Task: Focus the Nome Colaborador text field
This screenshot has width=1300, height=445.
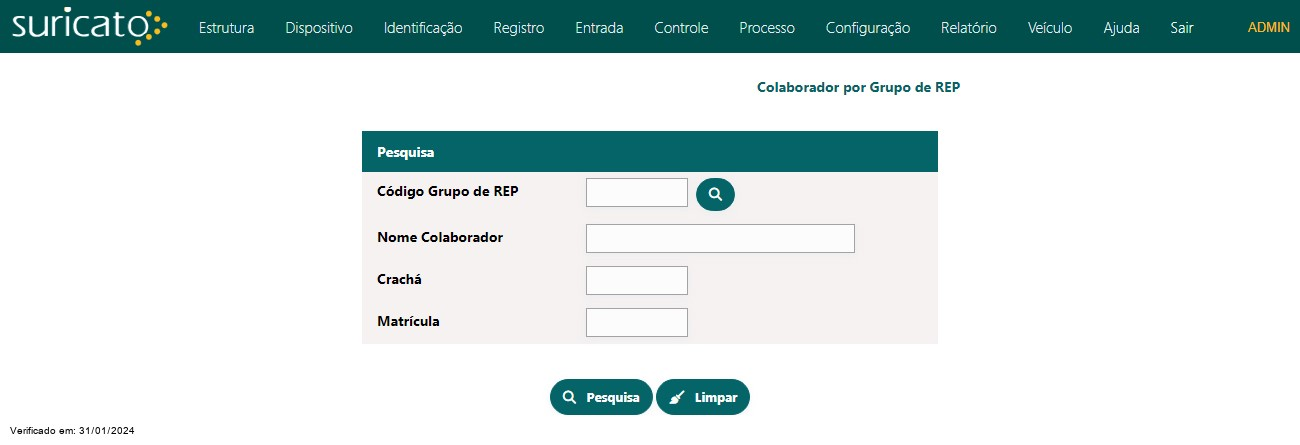Action: click(720, 238)
